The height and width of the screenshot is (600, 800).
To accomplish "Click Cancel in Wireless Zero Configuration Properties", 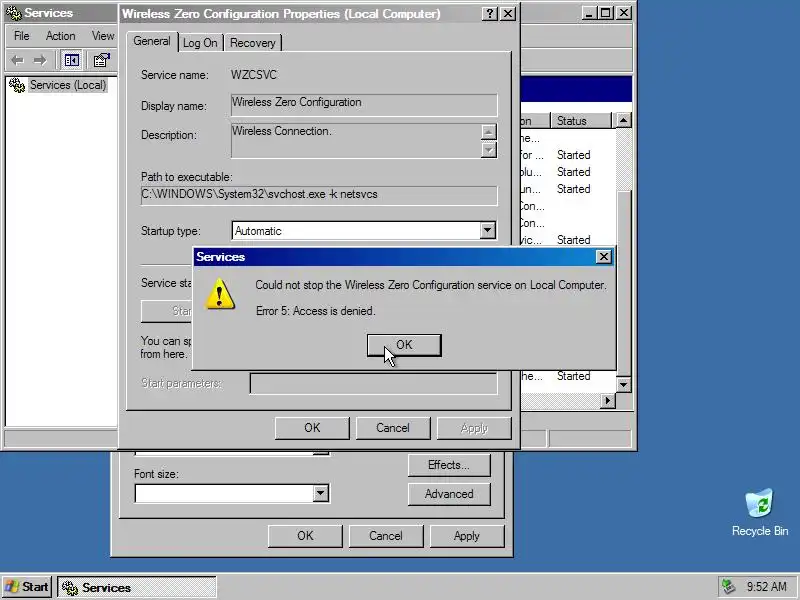I will 393,428.
